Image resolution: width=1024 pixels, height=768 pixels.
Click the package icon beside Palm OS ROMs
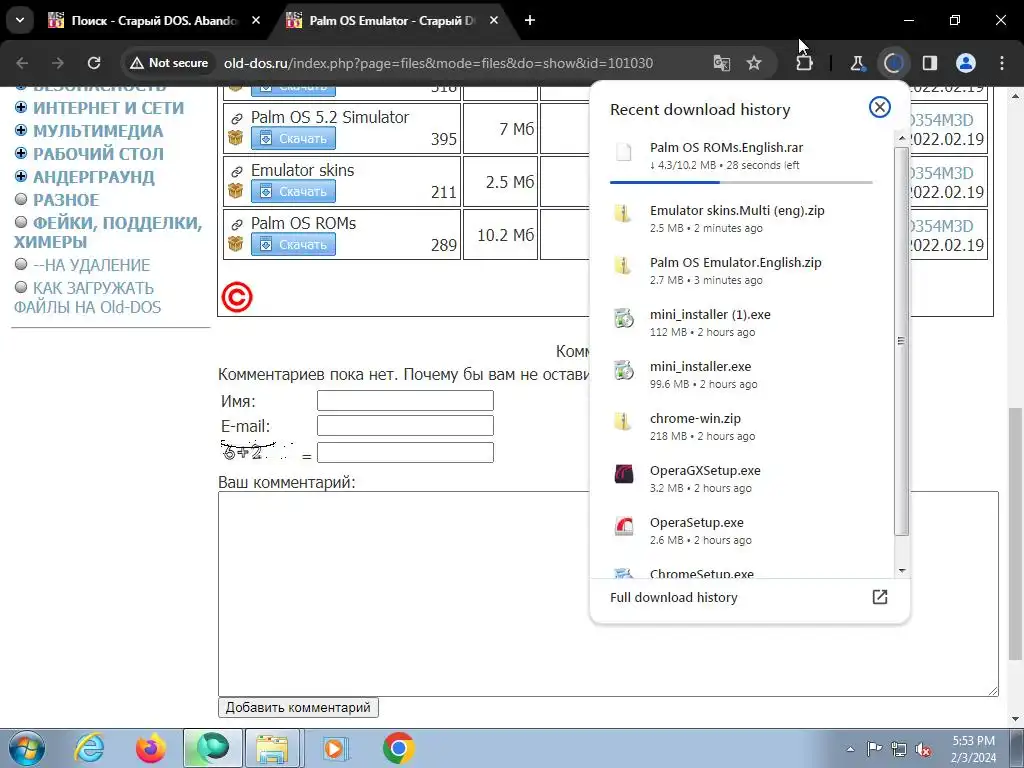click(235, 244)
